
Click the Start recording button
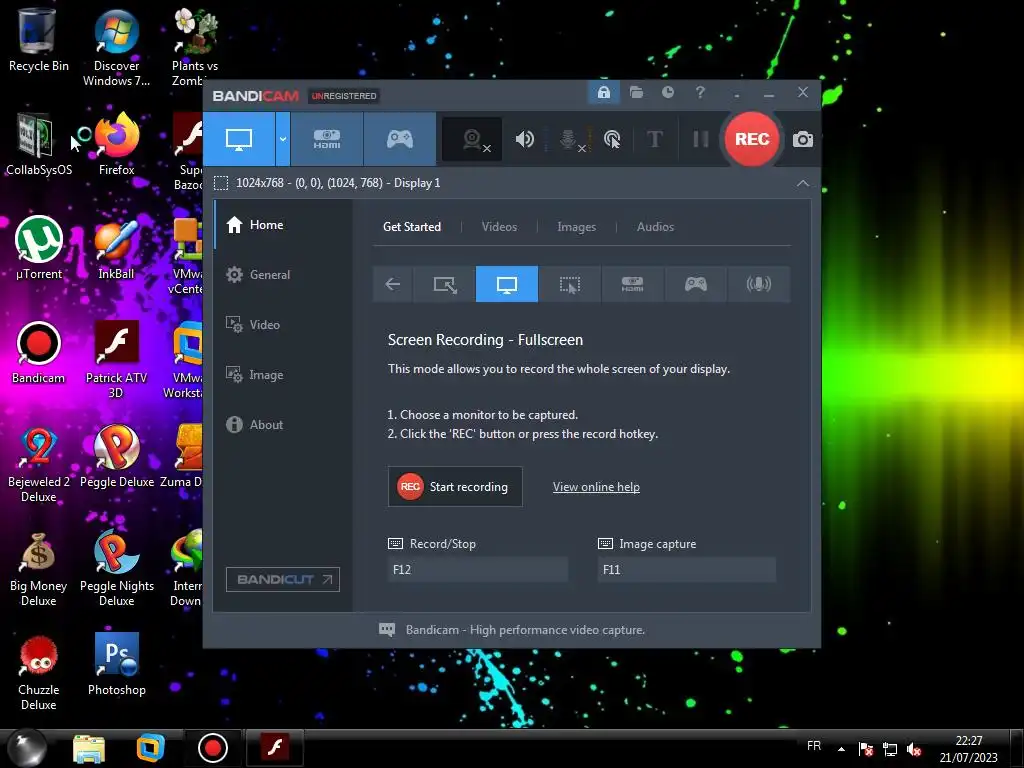click(x=455, y=487)
